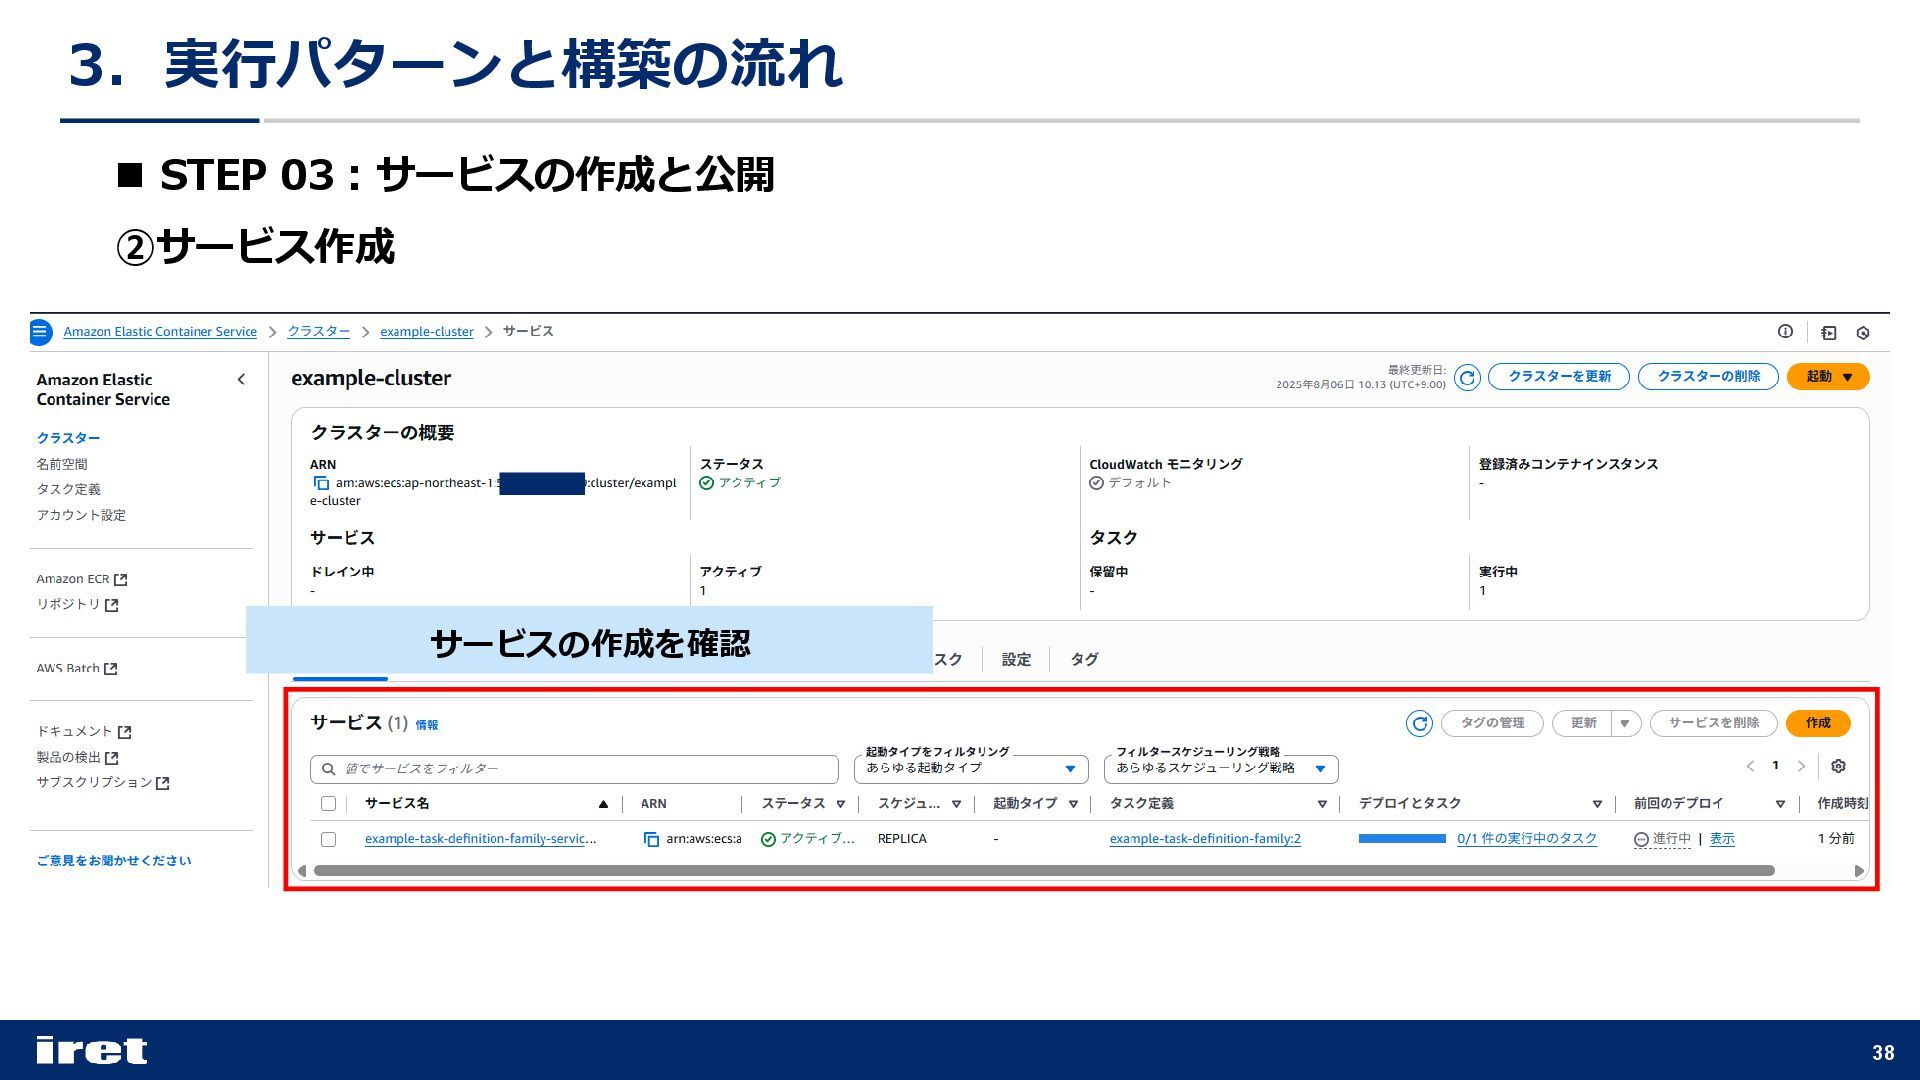Sort by ステータス column arrow
Screen dimensions: 1920x1080
coord(841,804)
